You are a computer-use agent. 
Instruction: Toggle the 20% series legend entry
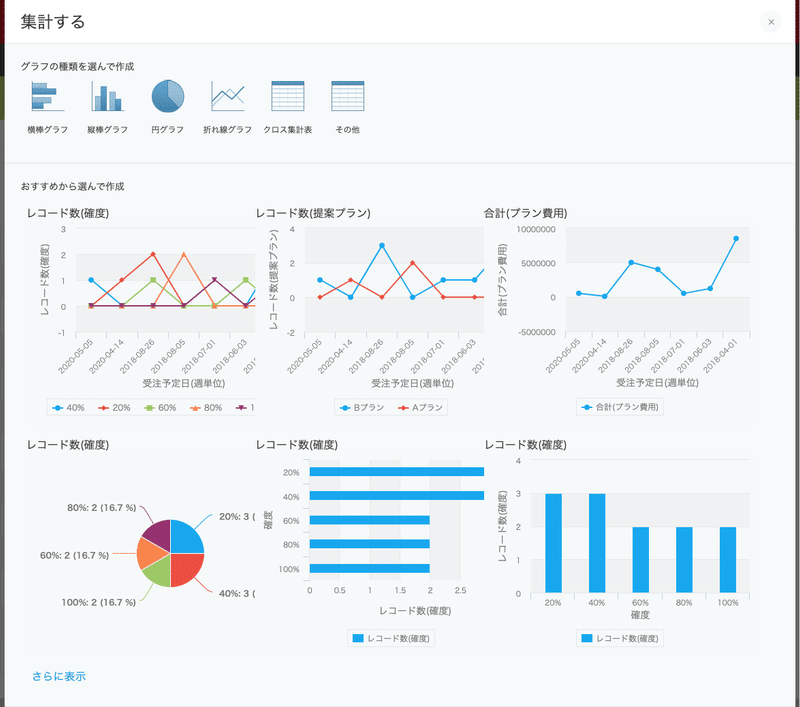(x=114, y=408)
